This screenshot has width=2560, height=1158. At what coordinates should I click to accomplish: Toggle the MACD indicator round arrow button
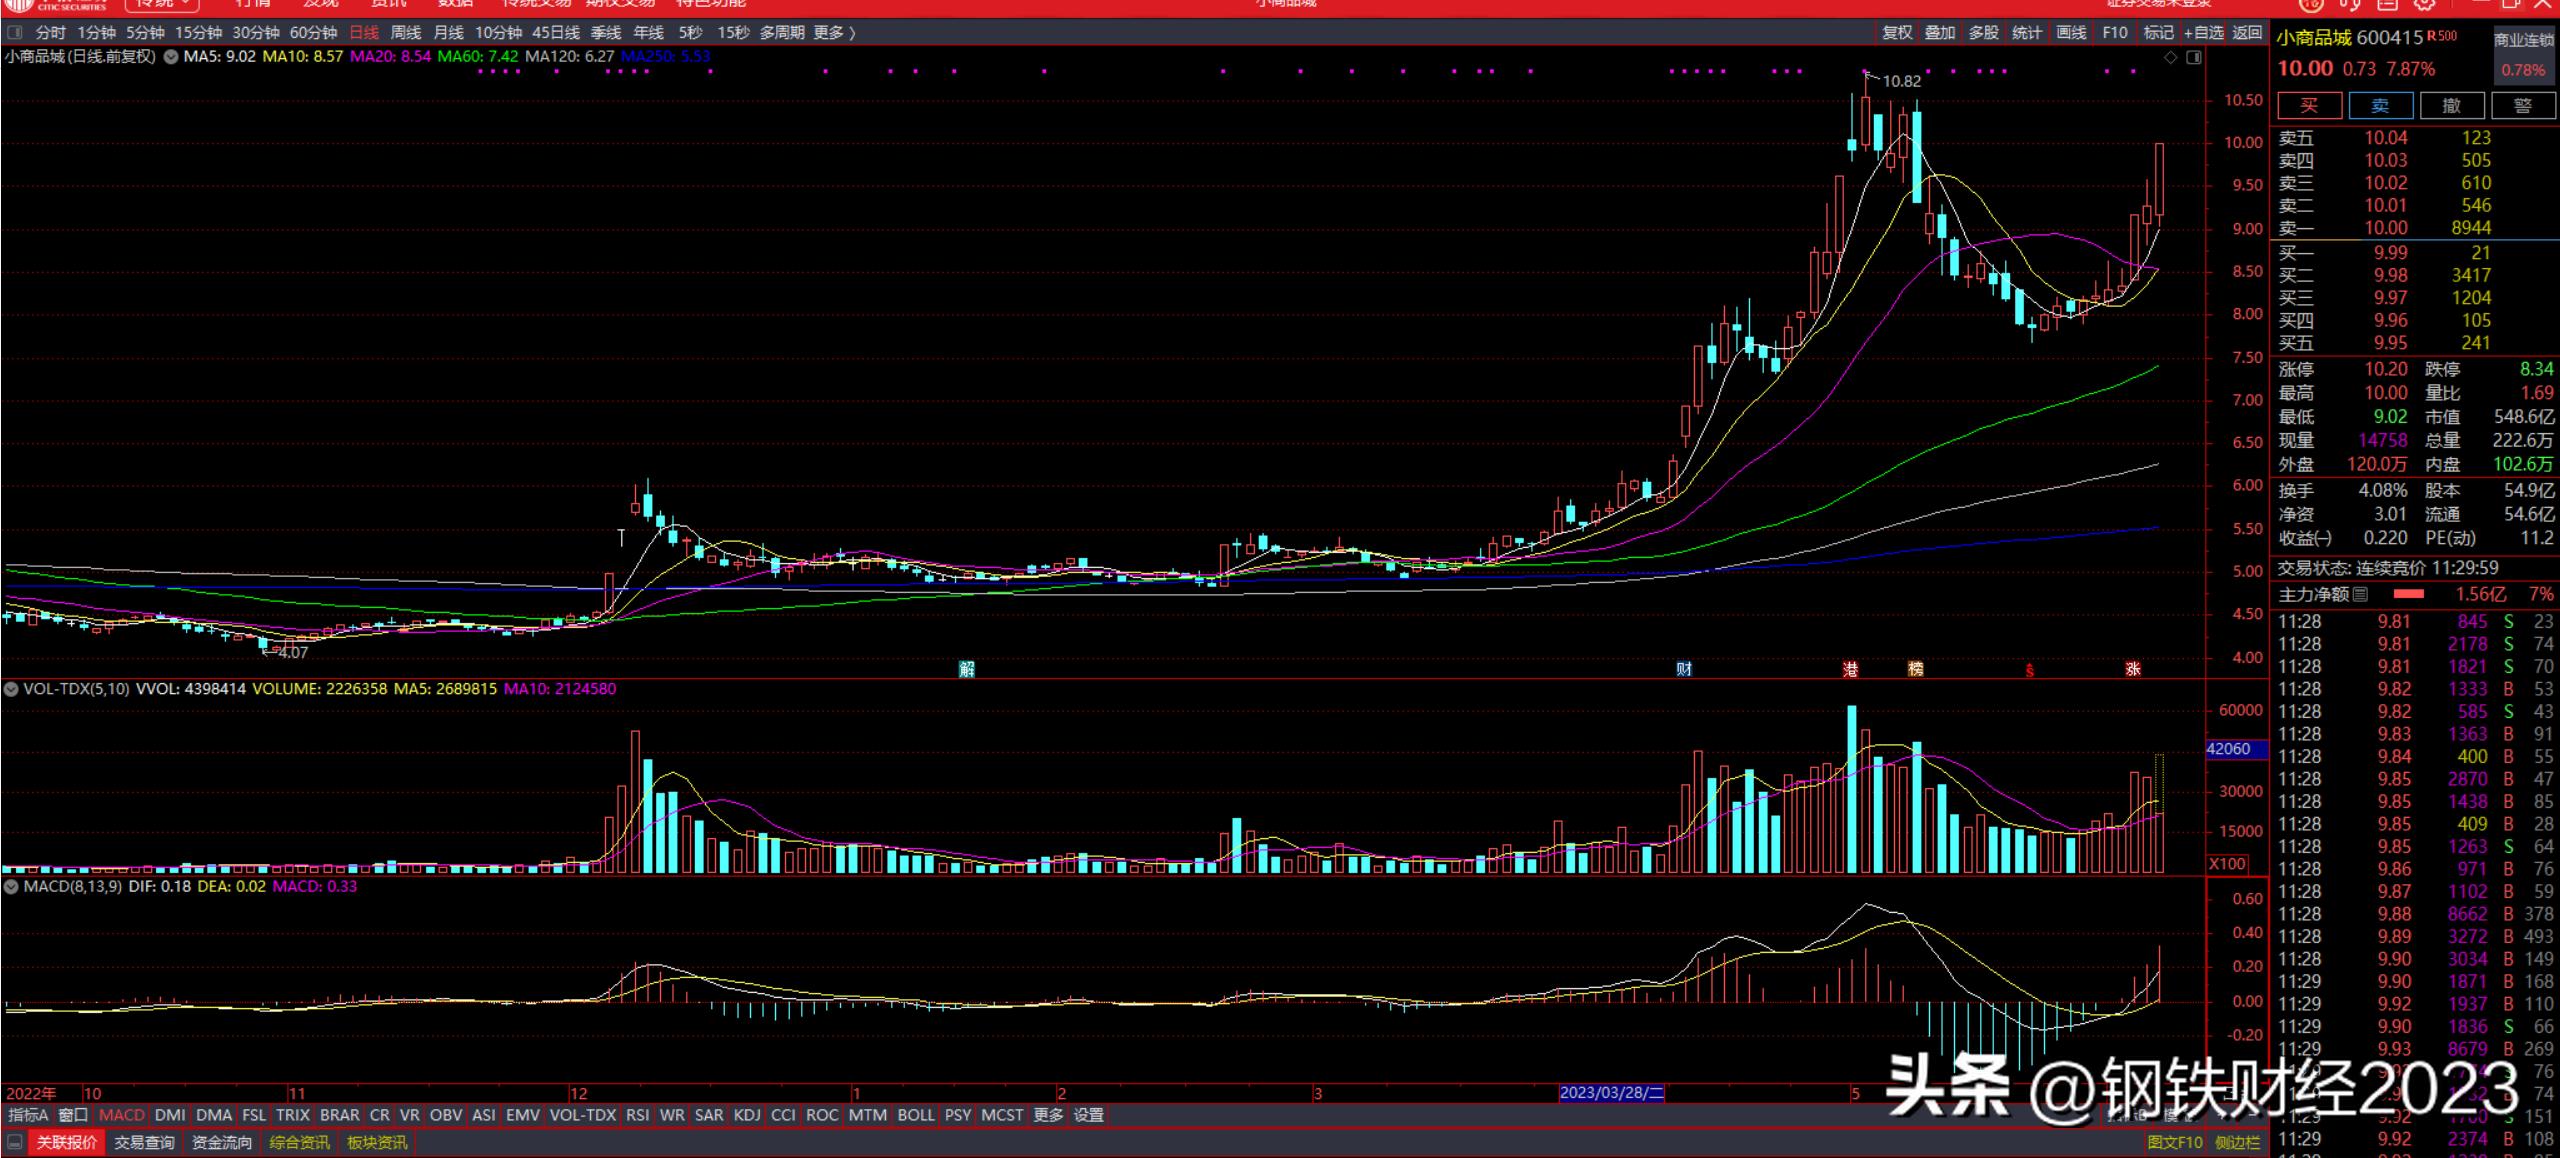tap(11, 887)
